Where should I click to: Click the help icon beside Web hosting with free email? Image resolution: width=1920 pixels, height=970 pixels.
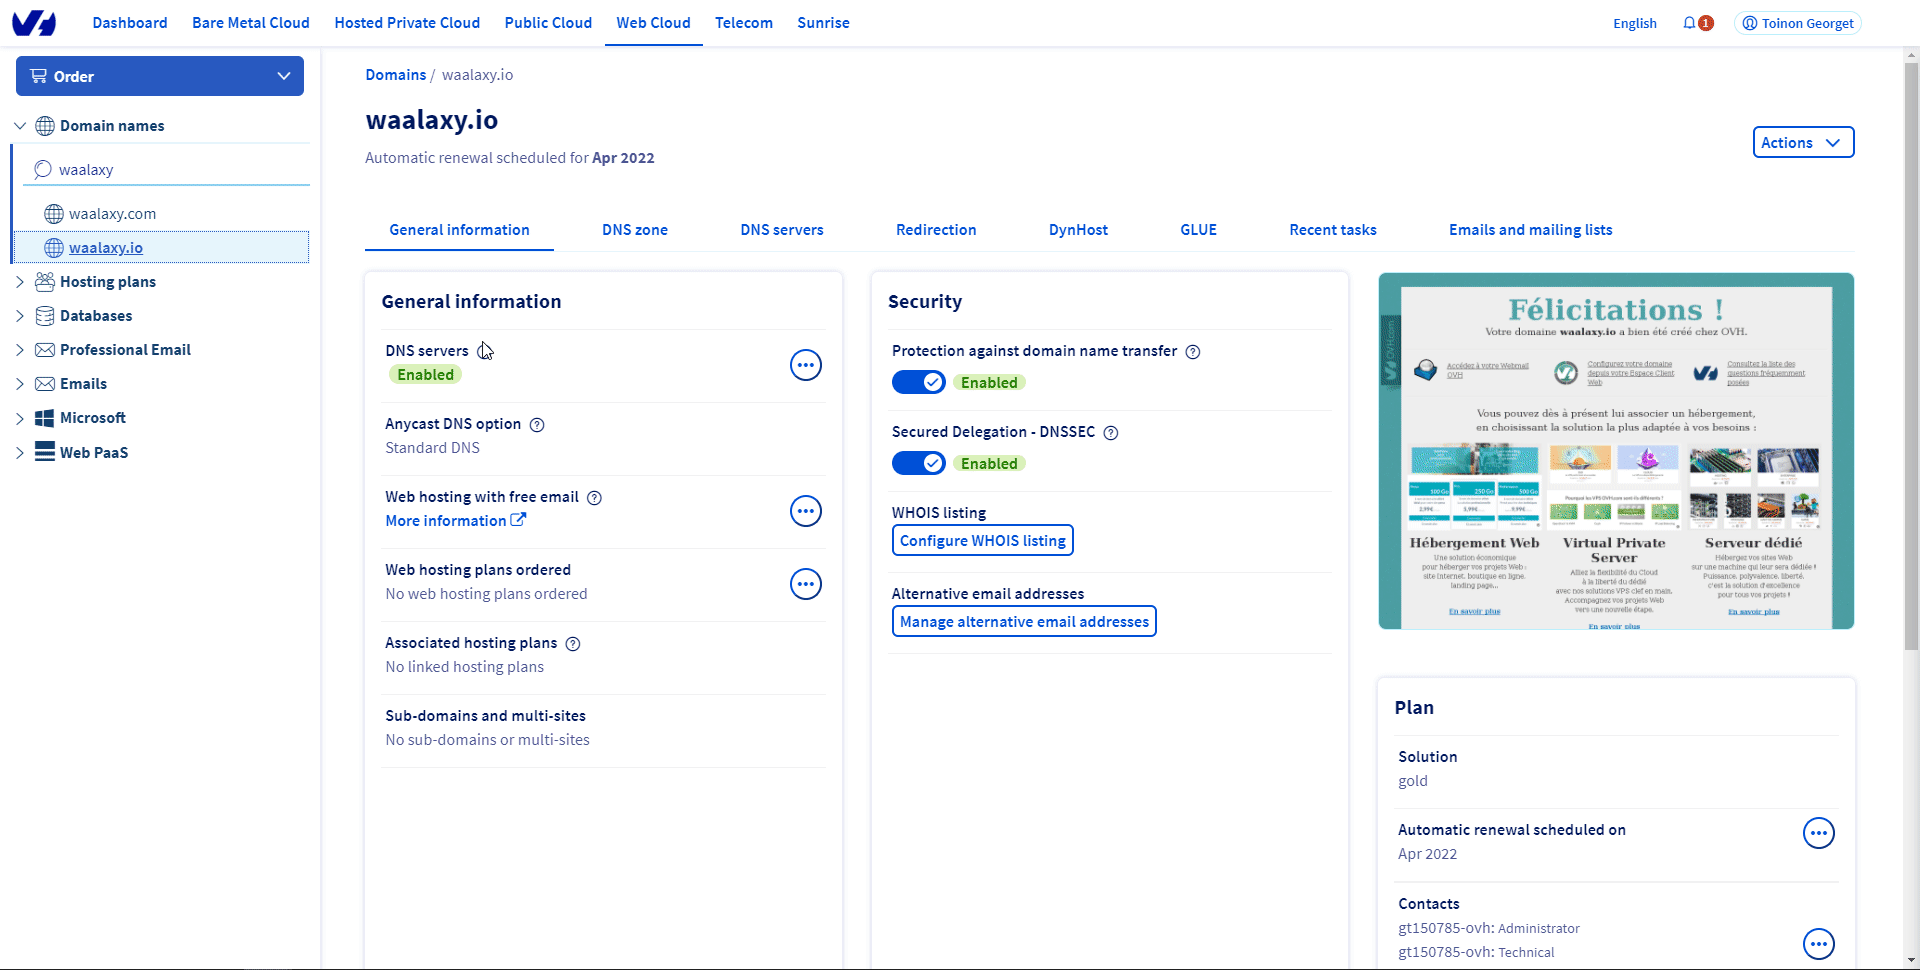(x=594, y=498)
